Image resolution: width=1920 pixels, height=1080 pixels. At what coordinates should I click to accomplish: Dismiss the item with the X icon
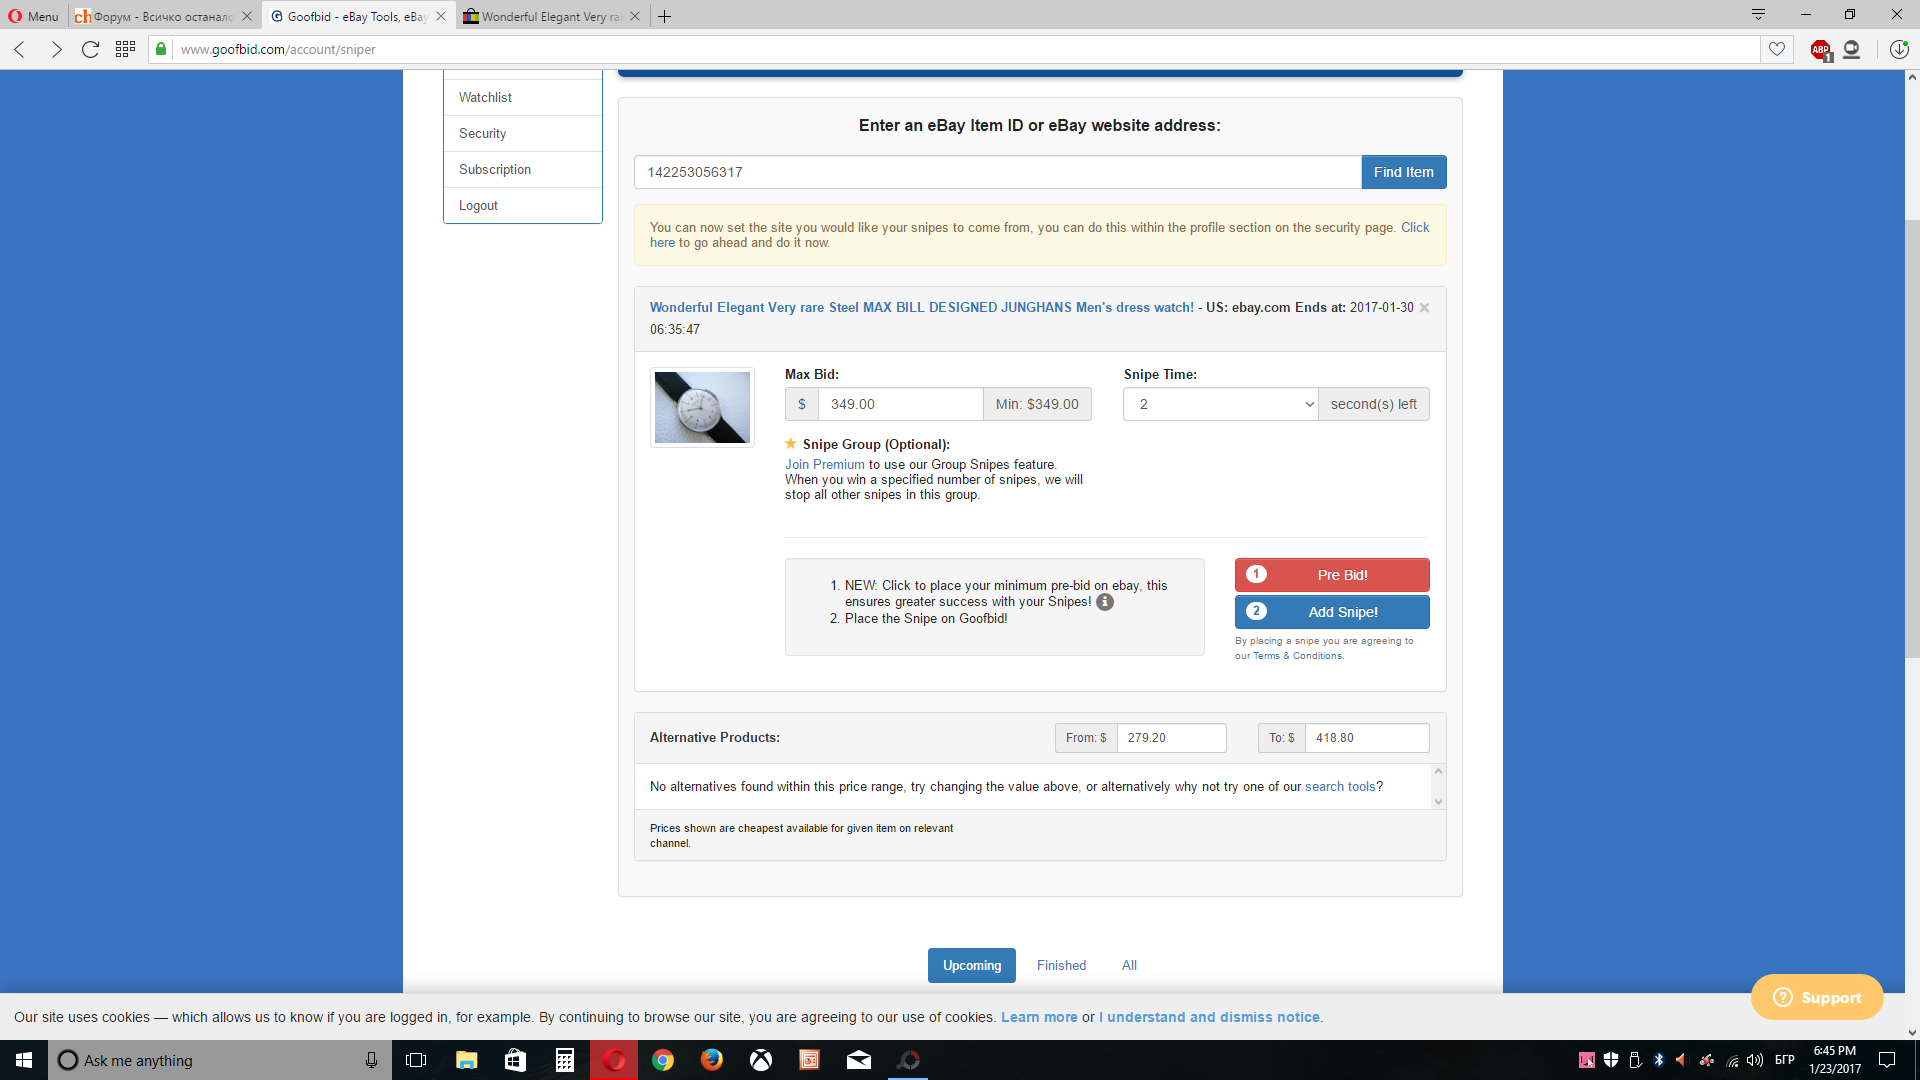click(1424, 308)
